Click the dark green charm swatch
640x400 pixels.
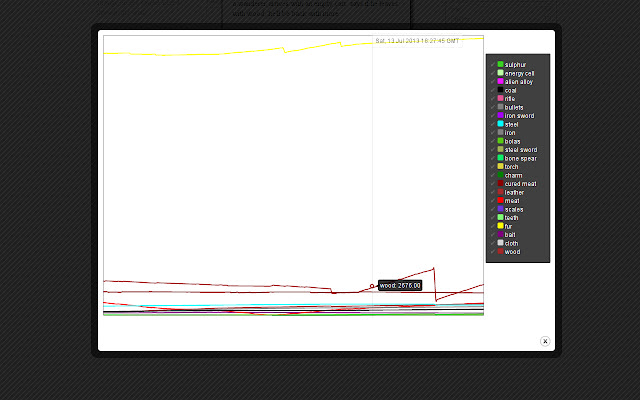click(500, 175)
